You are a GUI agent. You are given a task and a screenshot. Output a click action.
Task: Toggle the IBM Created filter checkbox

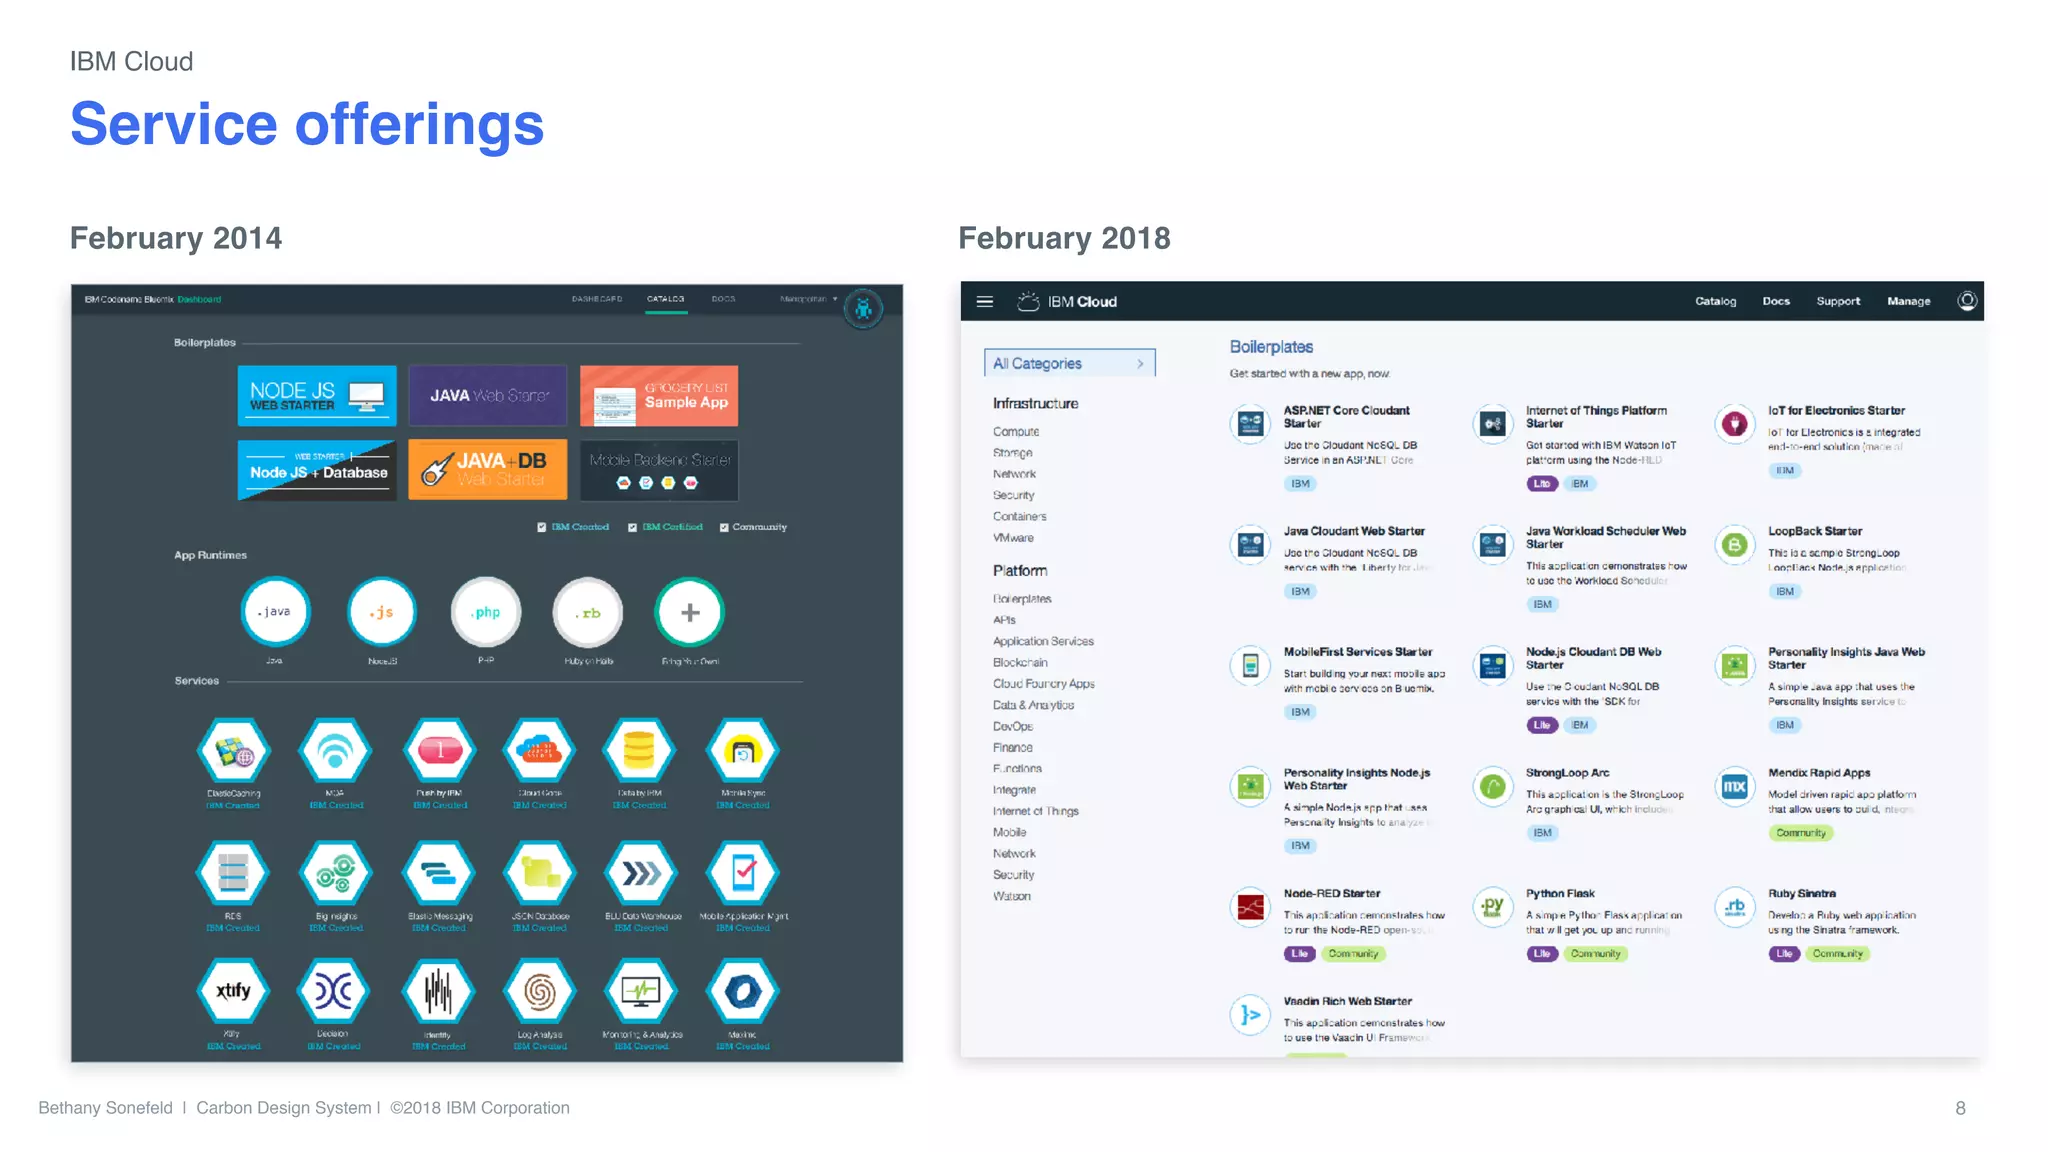pos(542,527)
